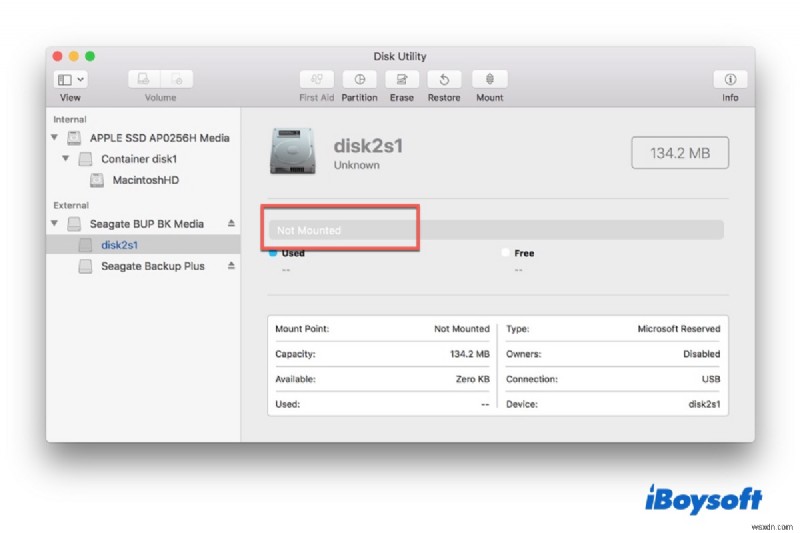Image resolution: width=800 pixels, height=533 pixels.
Task: Collapse the APPLE SSD AP0256H Media disk
Action: pos(55,138)
